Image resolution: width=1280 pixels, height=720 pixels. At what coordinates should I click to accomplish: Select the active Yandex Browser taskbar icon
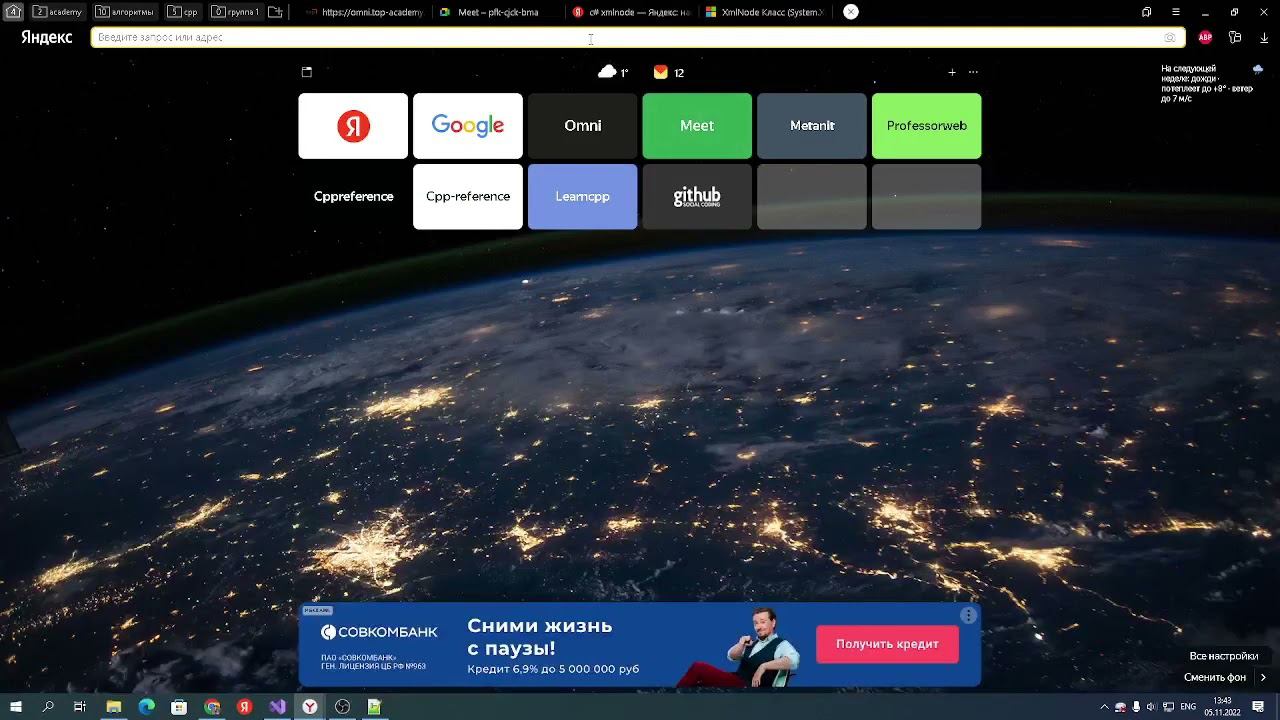pos(310,707)
